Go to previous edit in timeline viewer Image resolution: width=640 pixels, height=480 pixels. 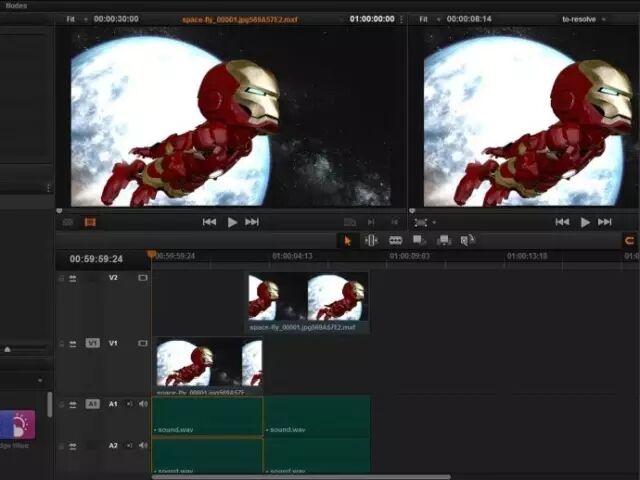click(562, 222)
